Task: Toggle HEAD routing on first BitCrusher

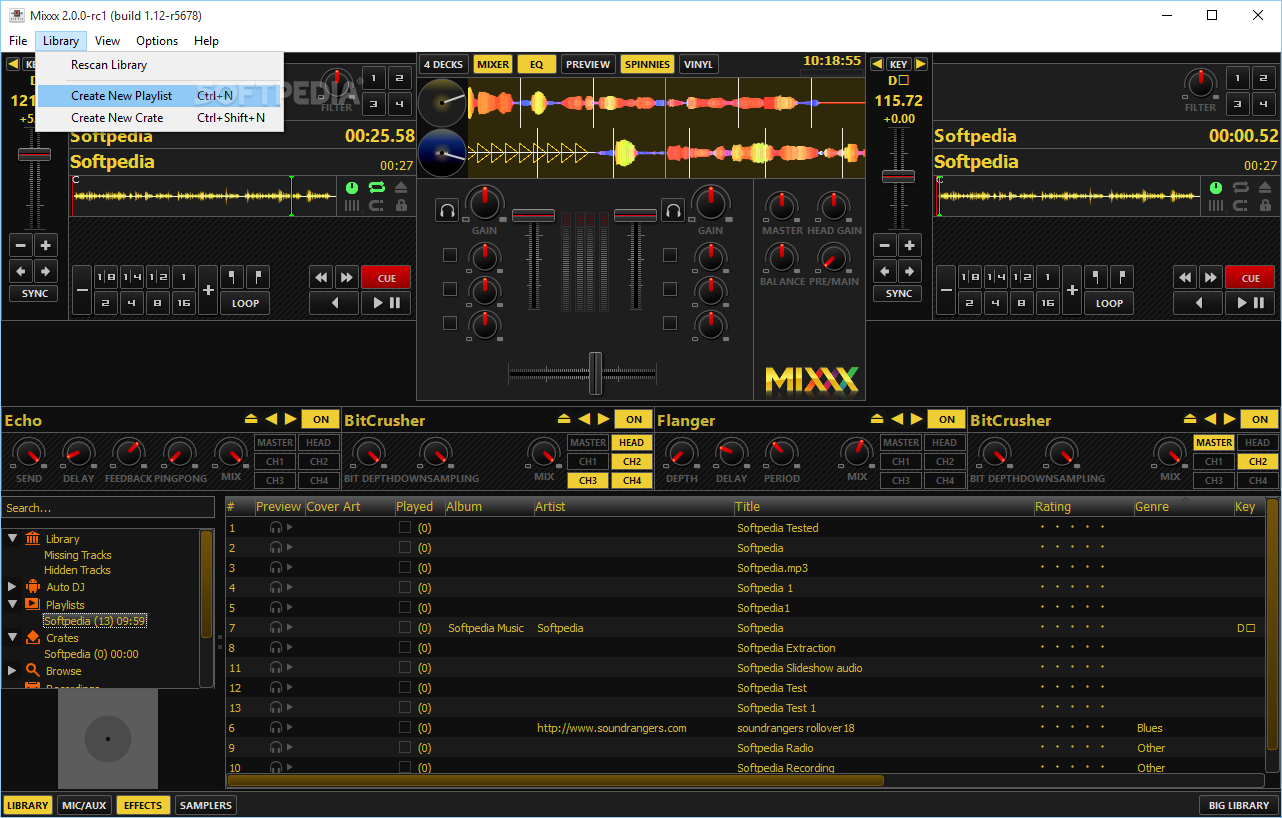Action: pos(631,442)
